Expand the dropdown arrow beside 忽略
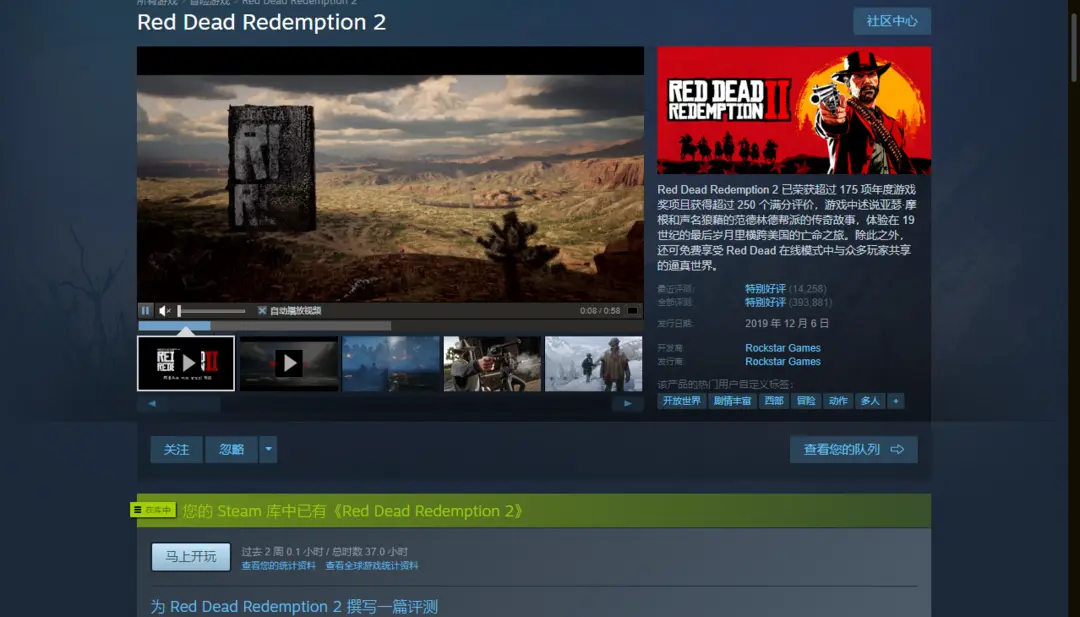 tap(269, 450)
